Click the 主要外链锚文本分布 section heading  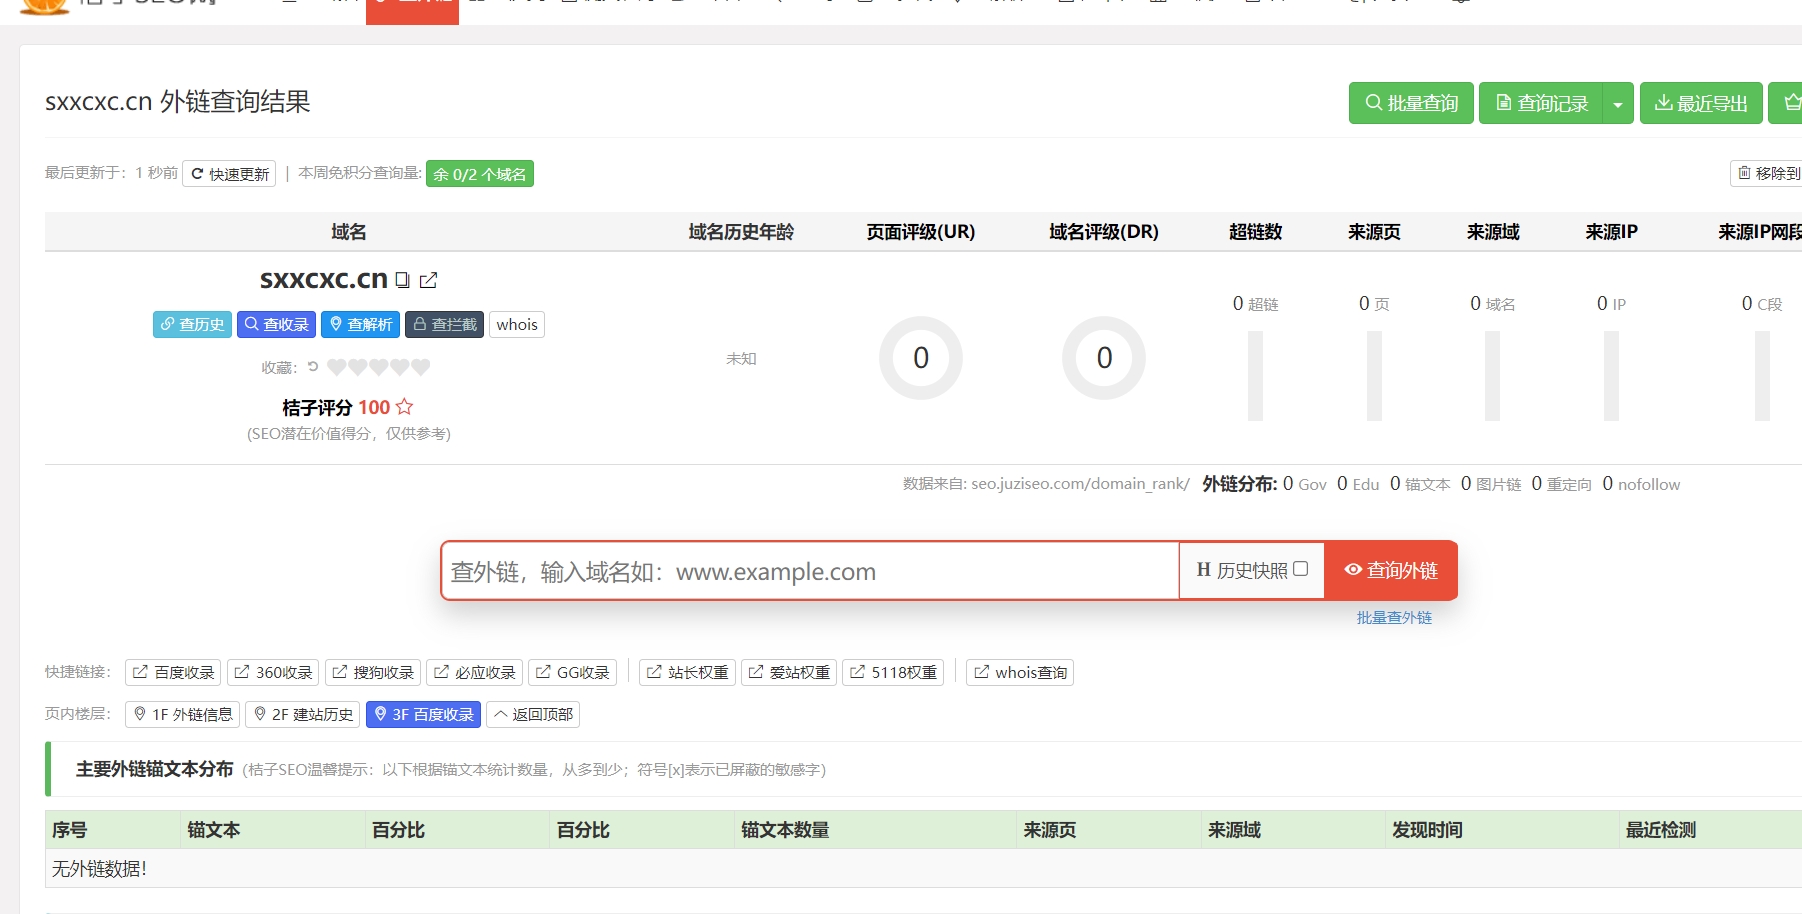[155, 769]
